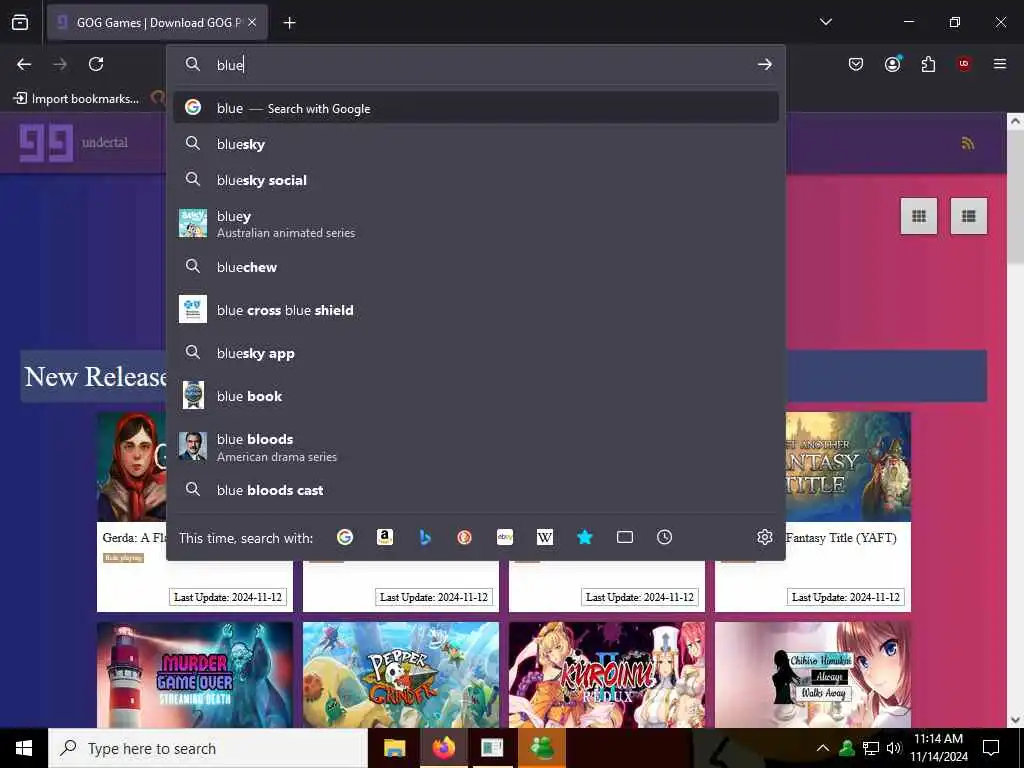Choose the 'bluechew' suggestion
This screenshot has width=1024, height=768.
tap(475, 266)
